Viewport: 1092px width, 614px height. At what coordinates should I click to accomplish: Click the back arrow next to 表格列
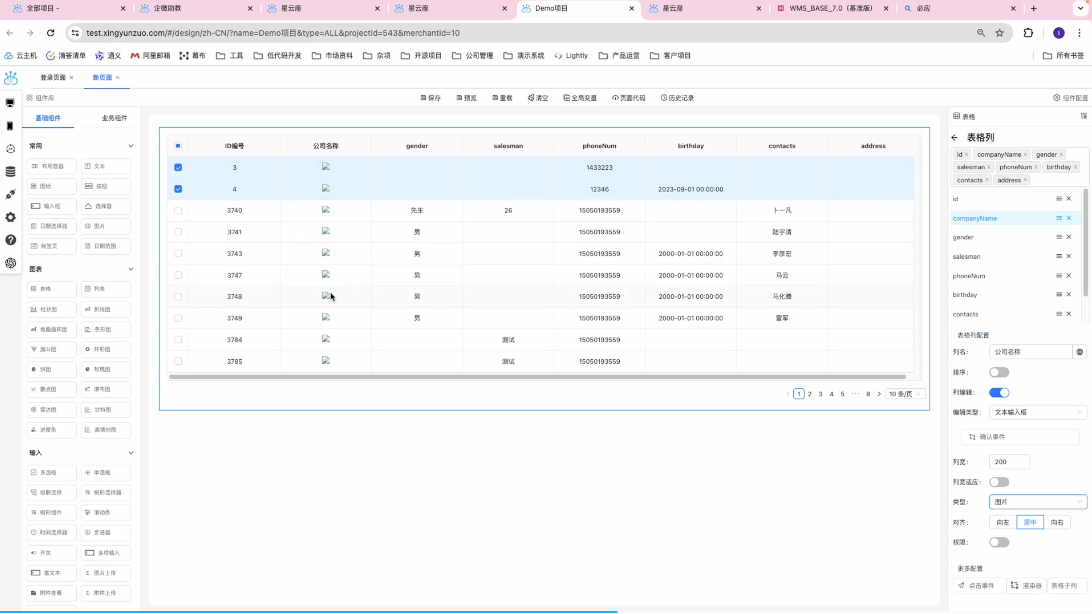(x=955, y=138)
